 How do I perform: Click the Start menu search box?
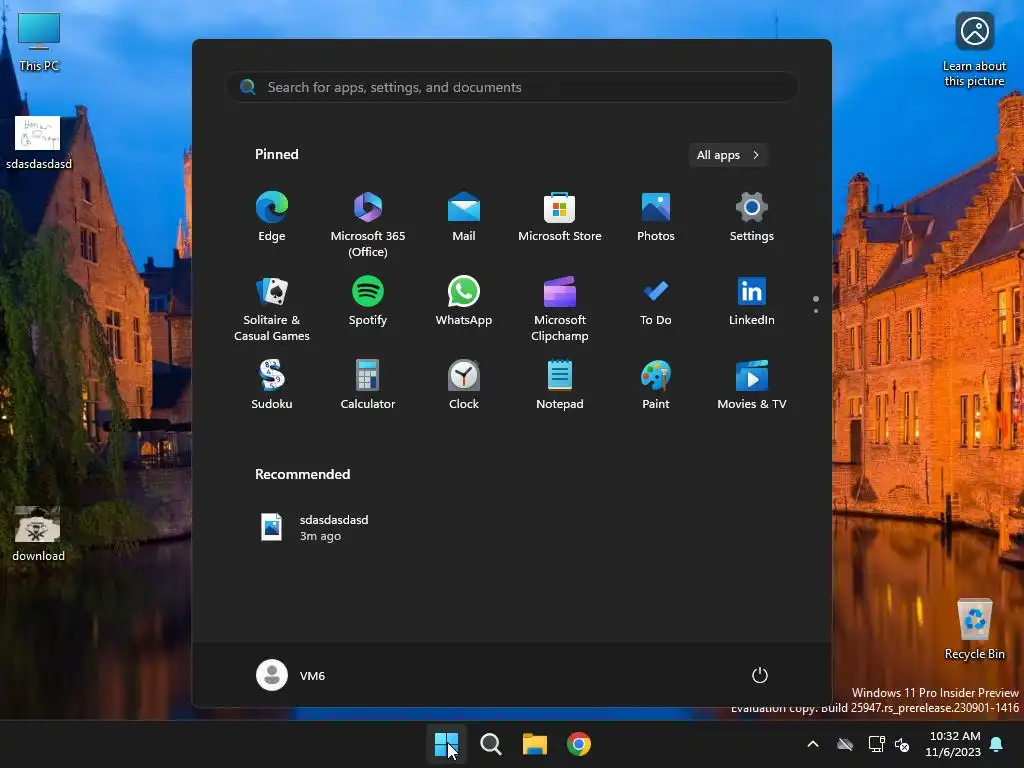pyautogui.click(x=512, y=87)
